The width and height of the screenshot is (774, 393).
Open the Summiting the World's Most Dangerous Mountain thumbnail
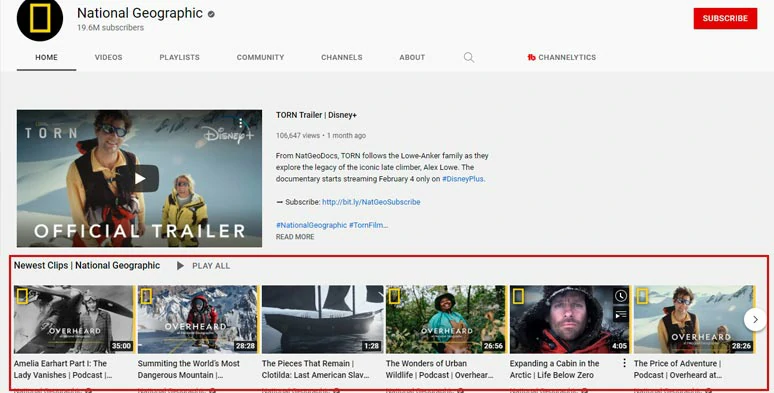click(198, 319)
